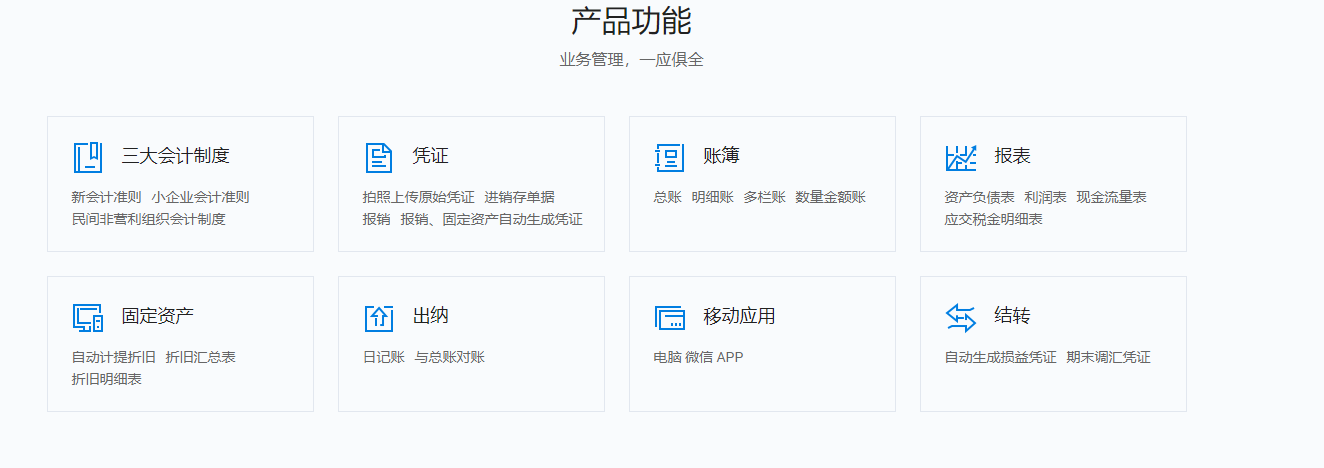Click the 出纳 cashier icon
Viewport: 1324px width, 468px height.
coord(379,317)
